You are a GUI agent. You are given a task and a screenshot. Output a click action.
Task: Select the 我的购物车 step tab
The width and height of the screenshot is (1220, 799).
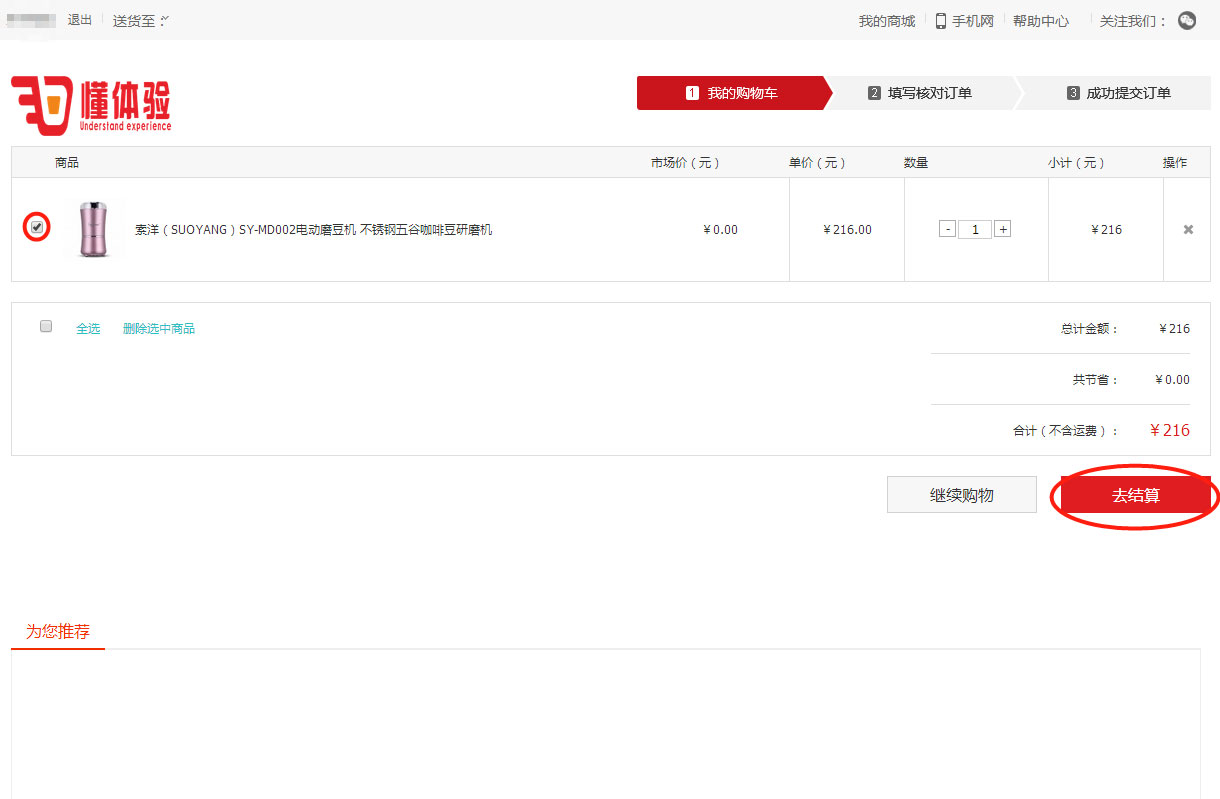click(x=732, y=93)
